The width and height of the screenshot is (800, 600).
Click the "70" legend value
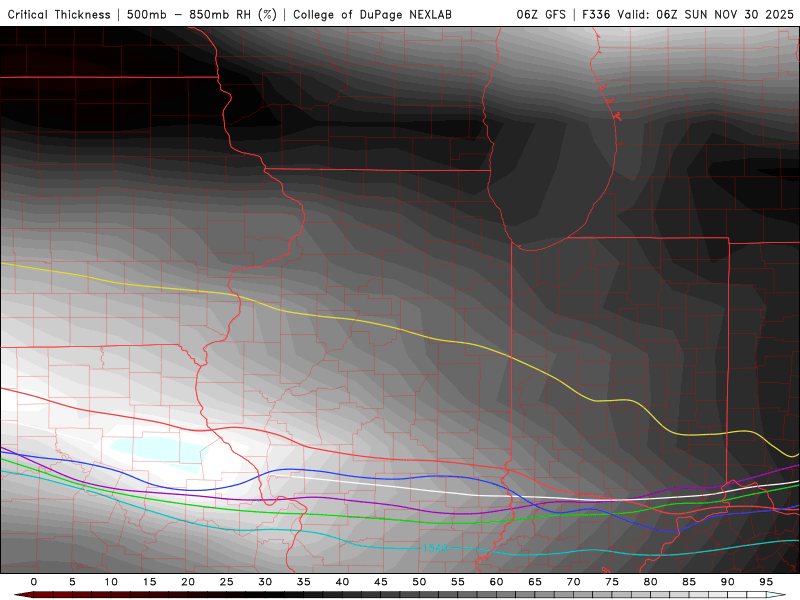point(573,582)
